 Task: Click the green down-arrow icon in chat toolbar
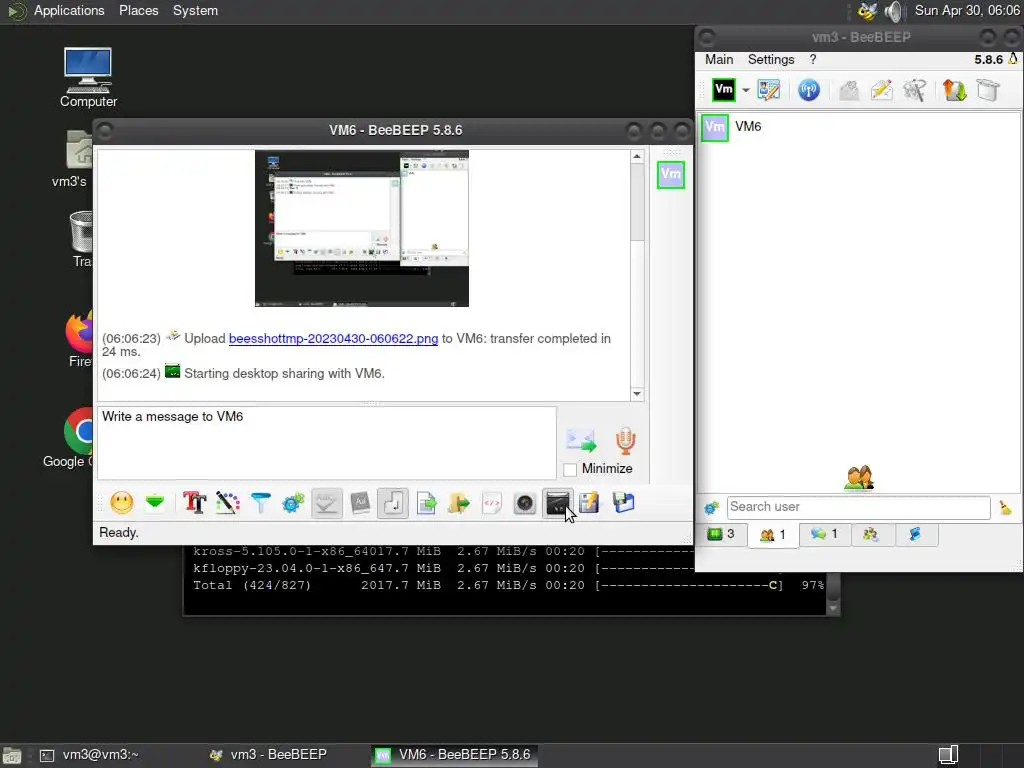click(155, 502)
